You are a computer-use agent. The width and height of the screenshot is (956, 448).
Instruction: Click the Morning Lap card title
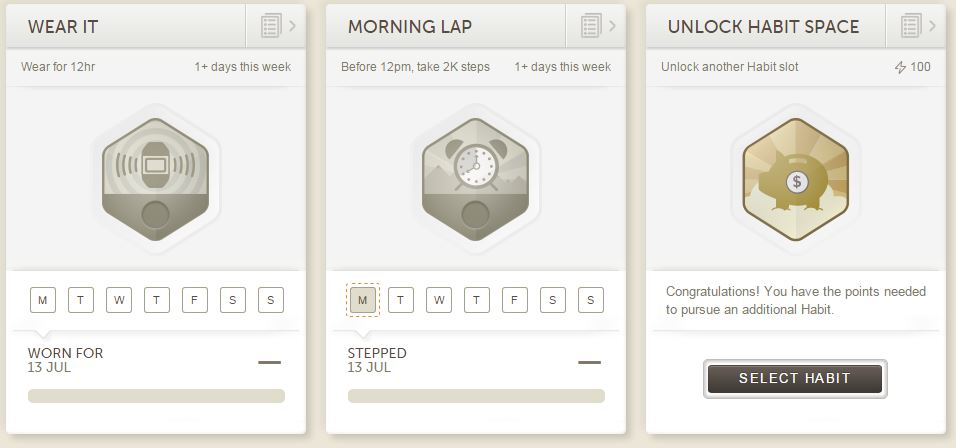click(x=410, y=27)
